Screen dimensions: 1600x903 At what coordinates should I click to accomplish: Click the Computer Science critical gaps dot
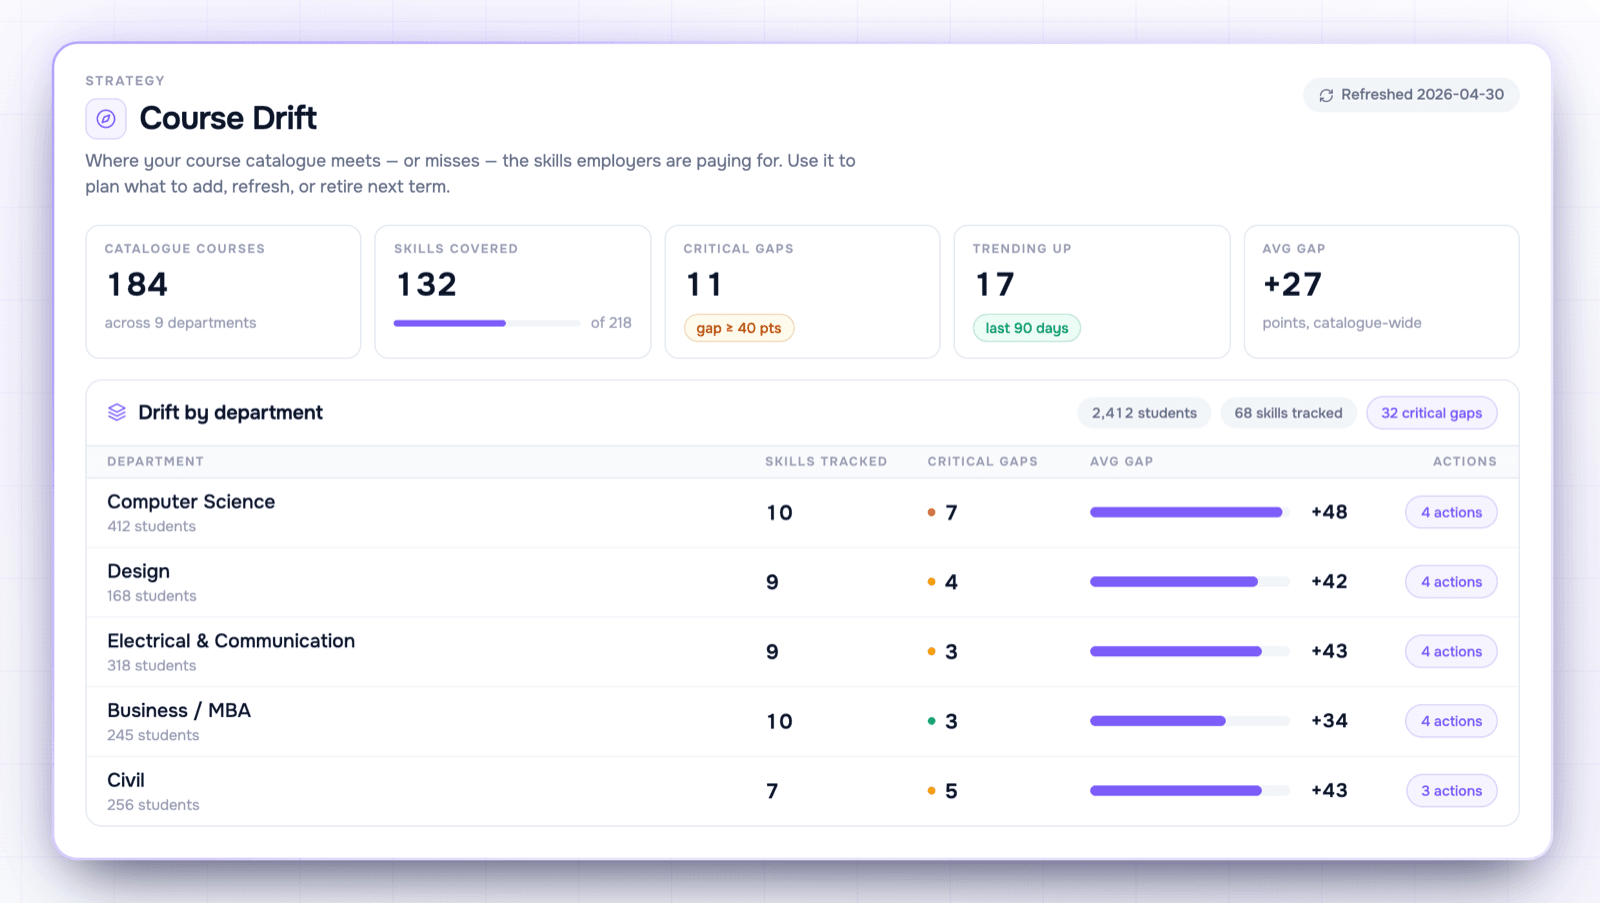point(931,513)
